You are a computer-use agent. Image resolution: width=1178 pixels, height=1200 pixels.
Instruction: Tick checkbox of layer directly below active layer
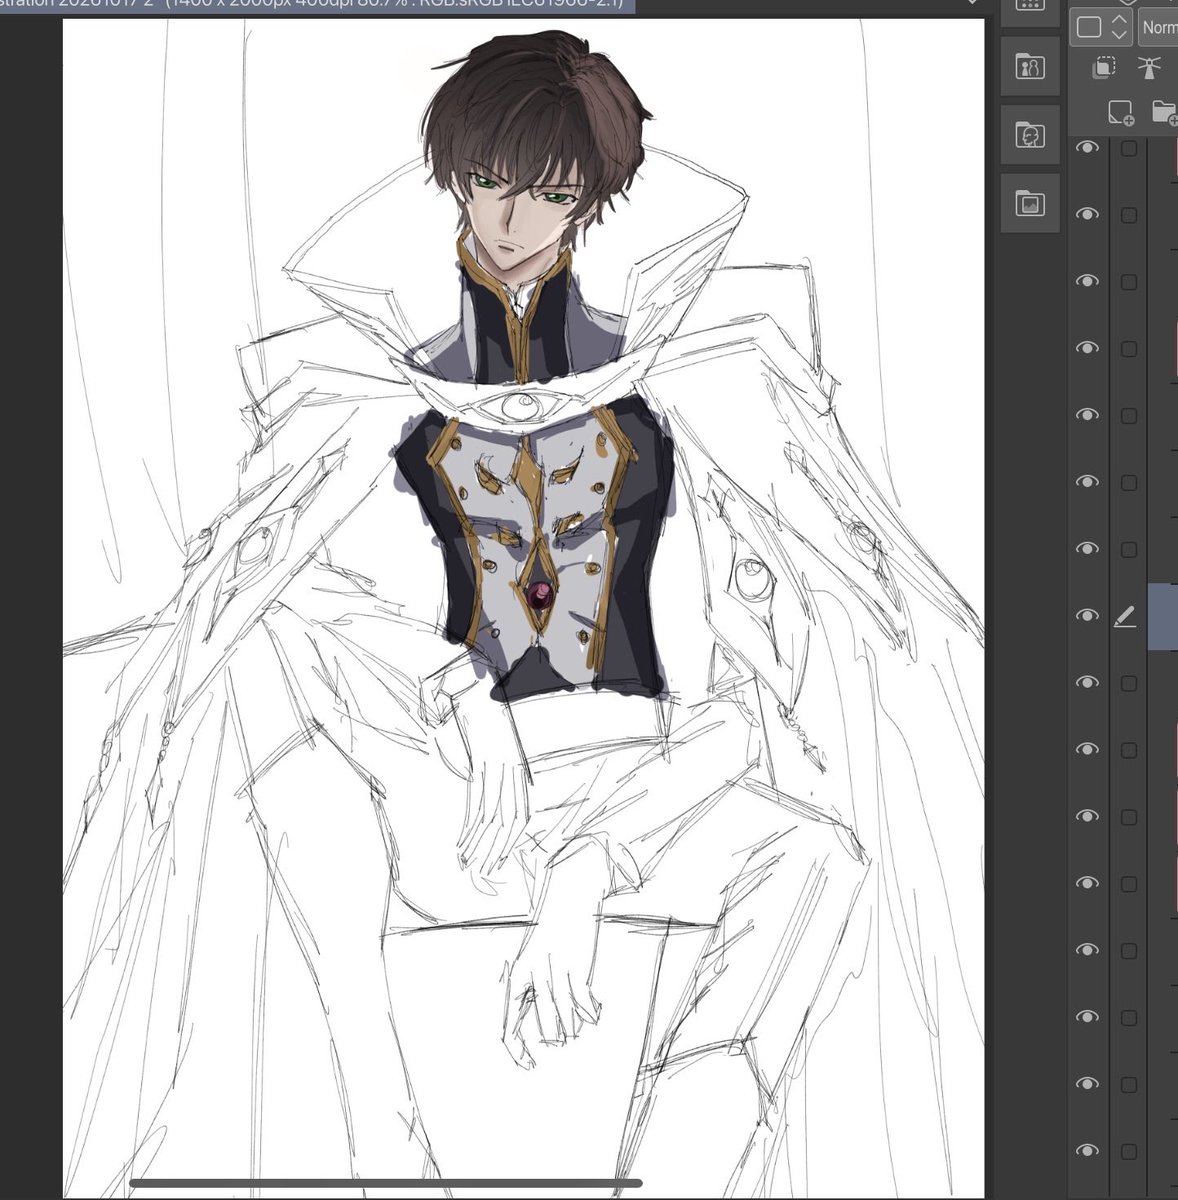click(x=1129, y=684)
